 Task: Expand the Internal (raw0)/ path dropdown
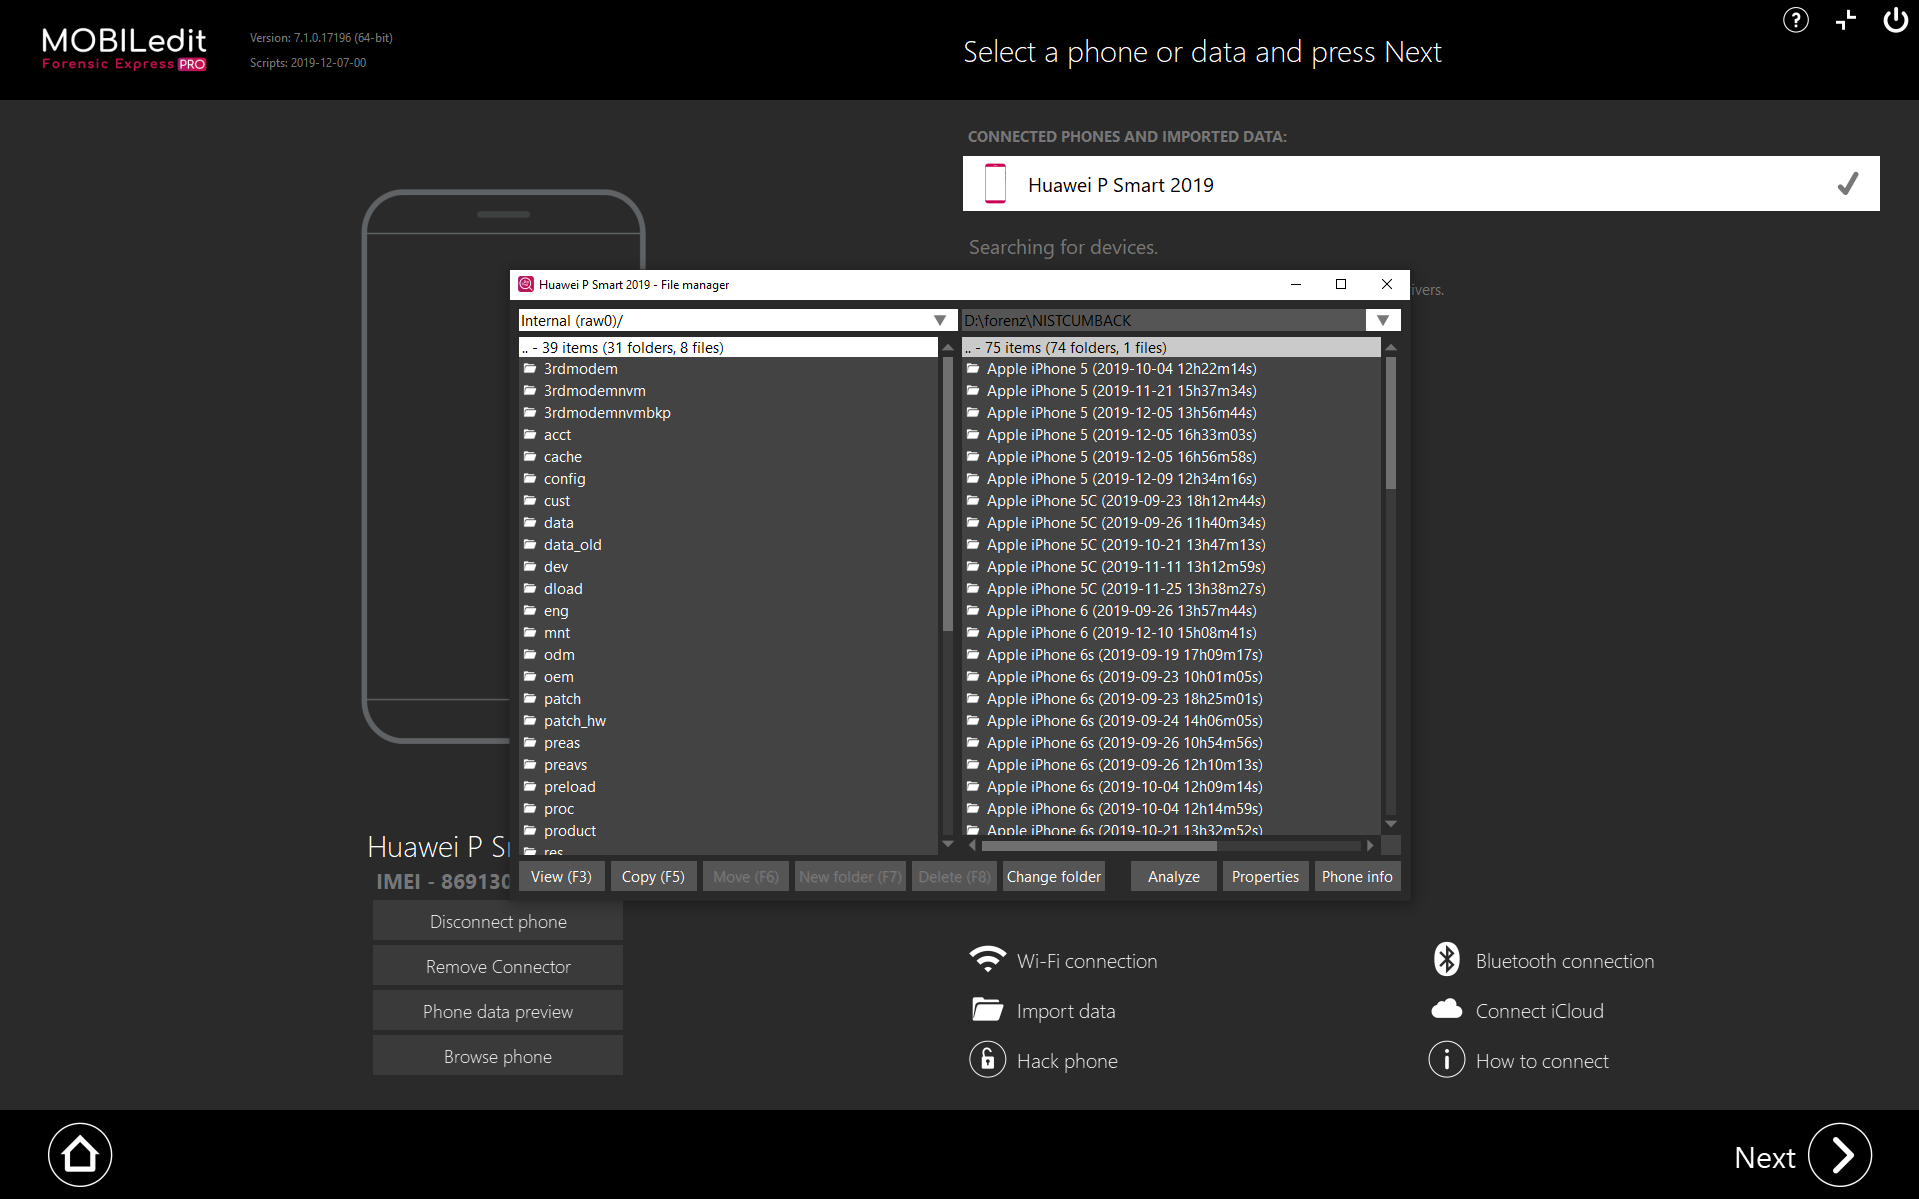tap(940, 320)
